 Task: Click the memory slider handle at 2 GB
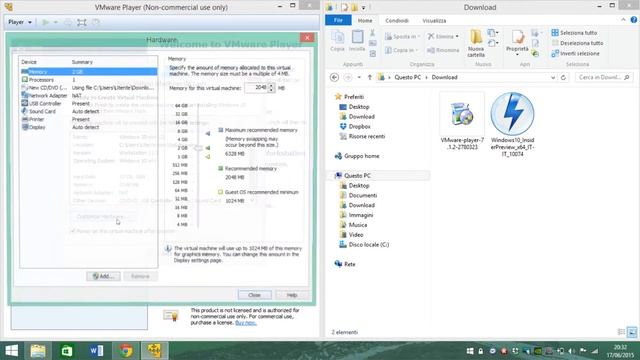point(198,148)
